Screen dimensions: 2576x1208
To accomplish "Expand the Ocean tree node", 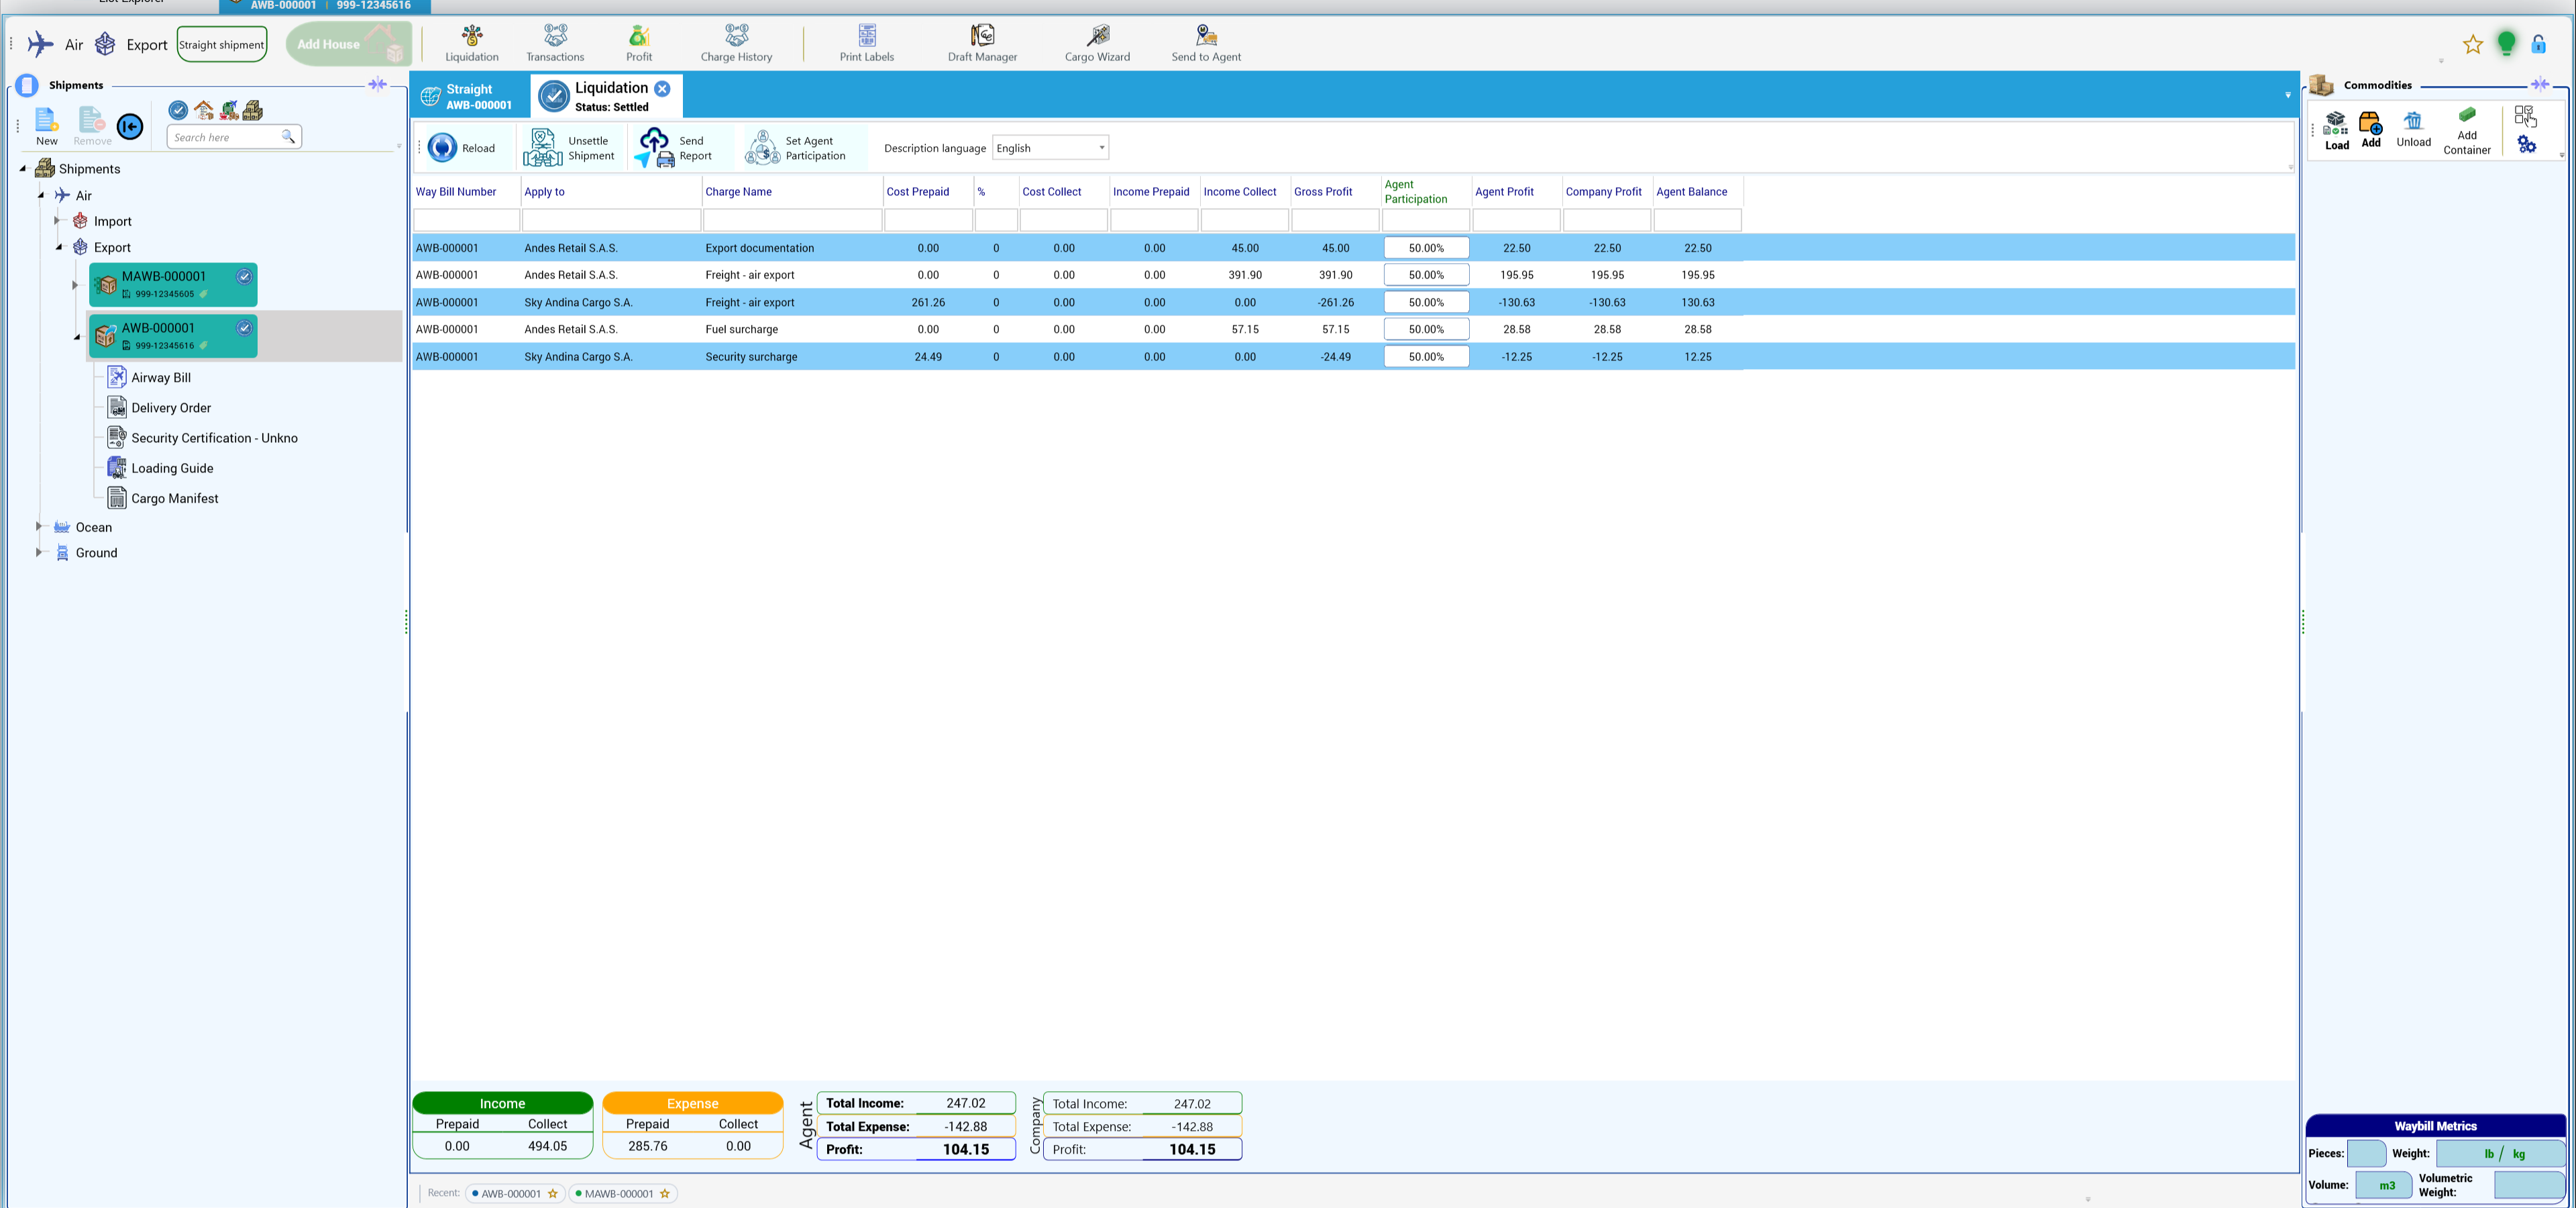I will (39, 527).
